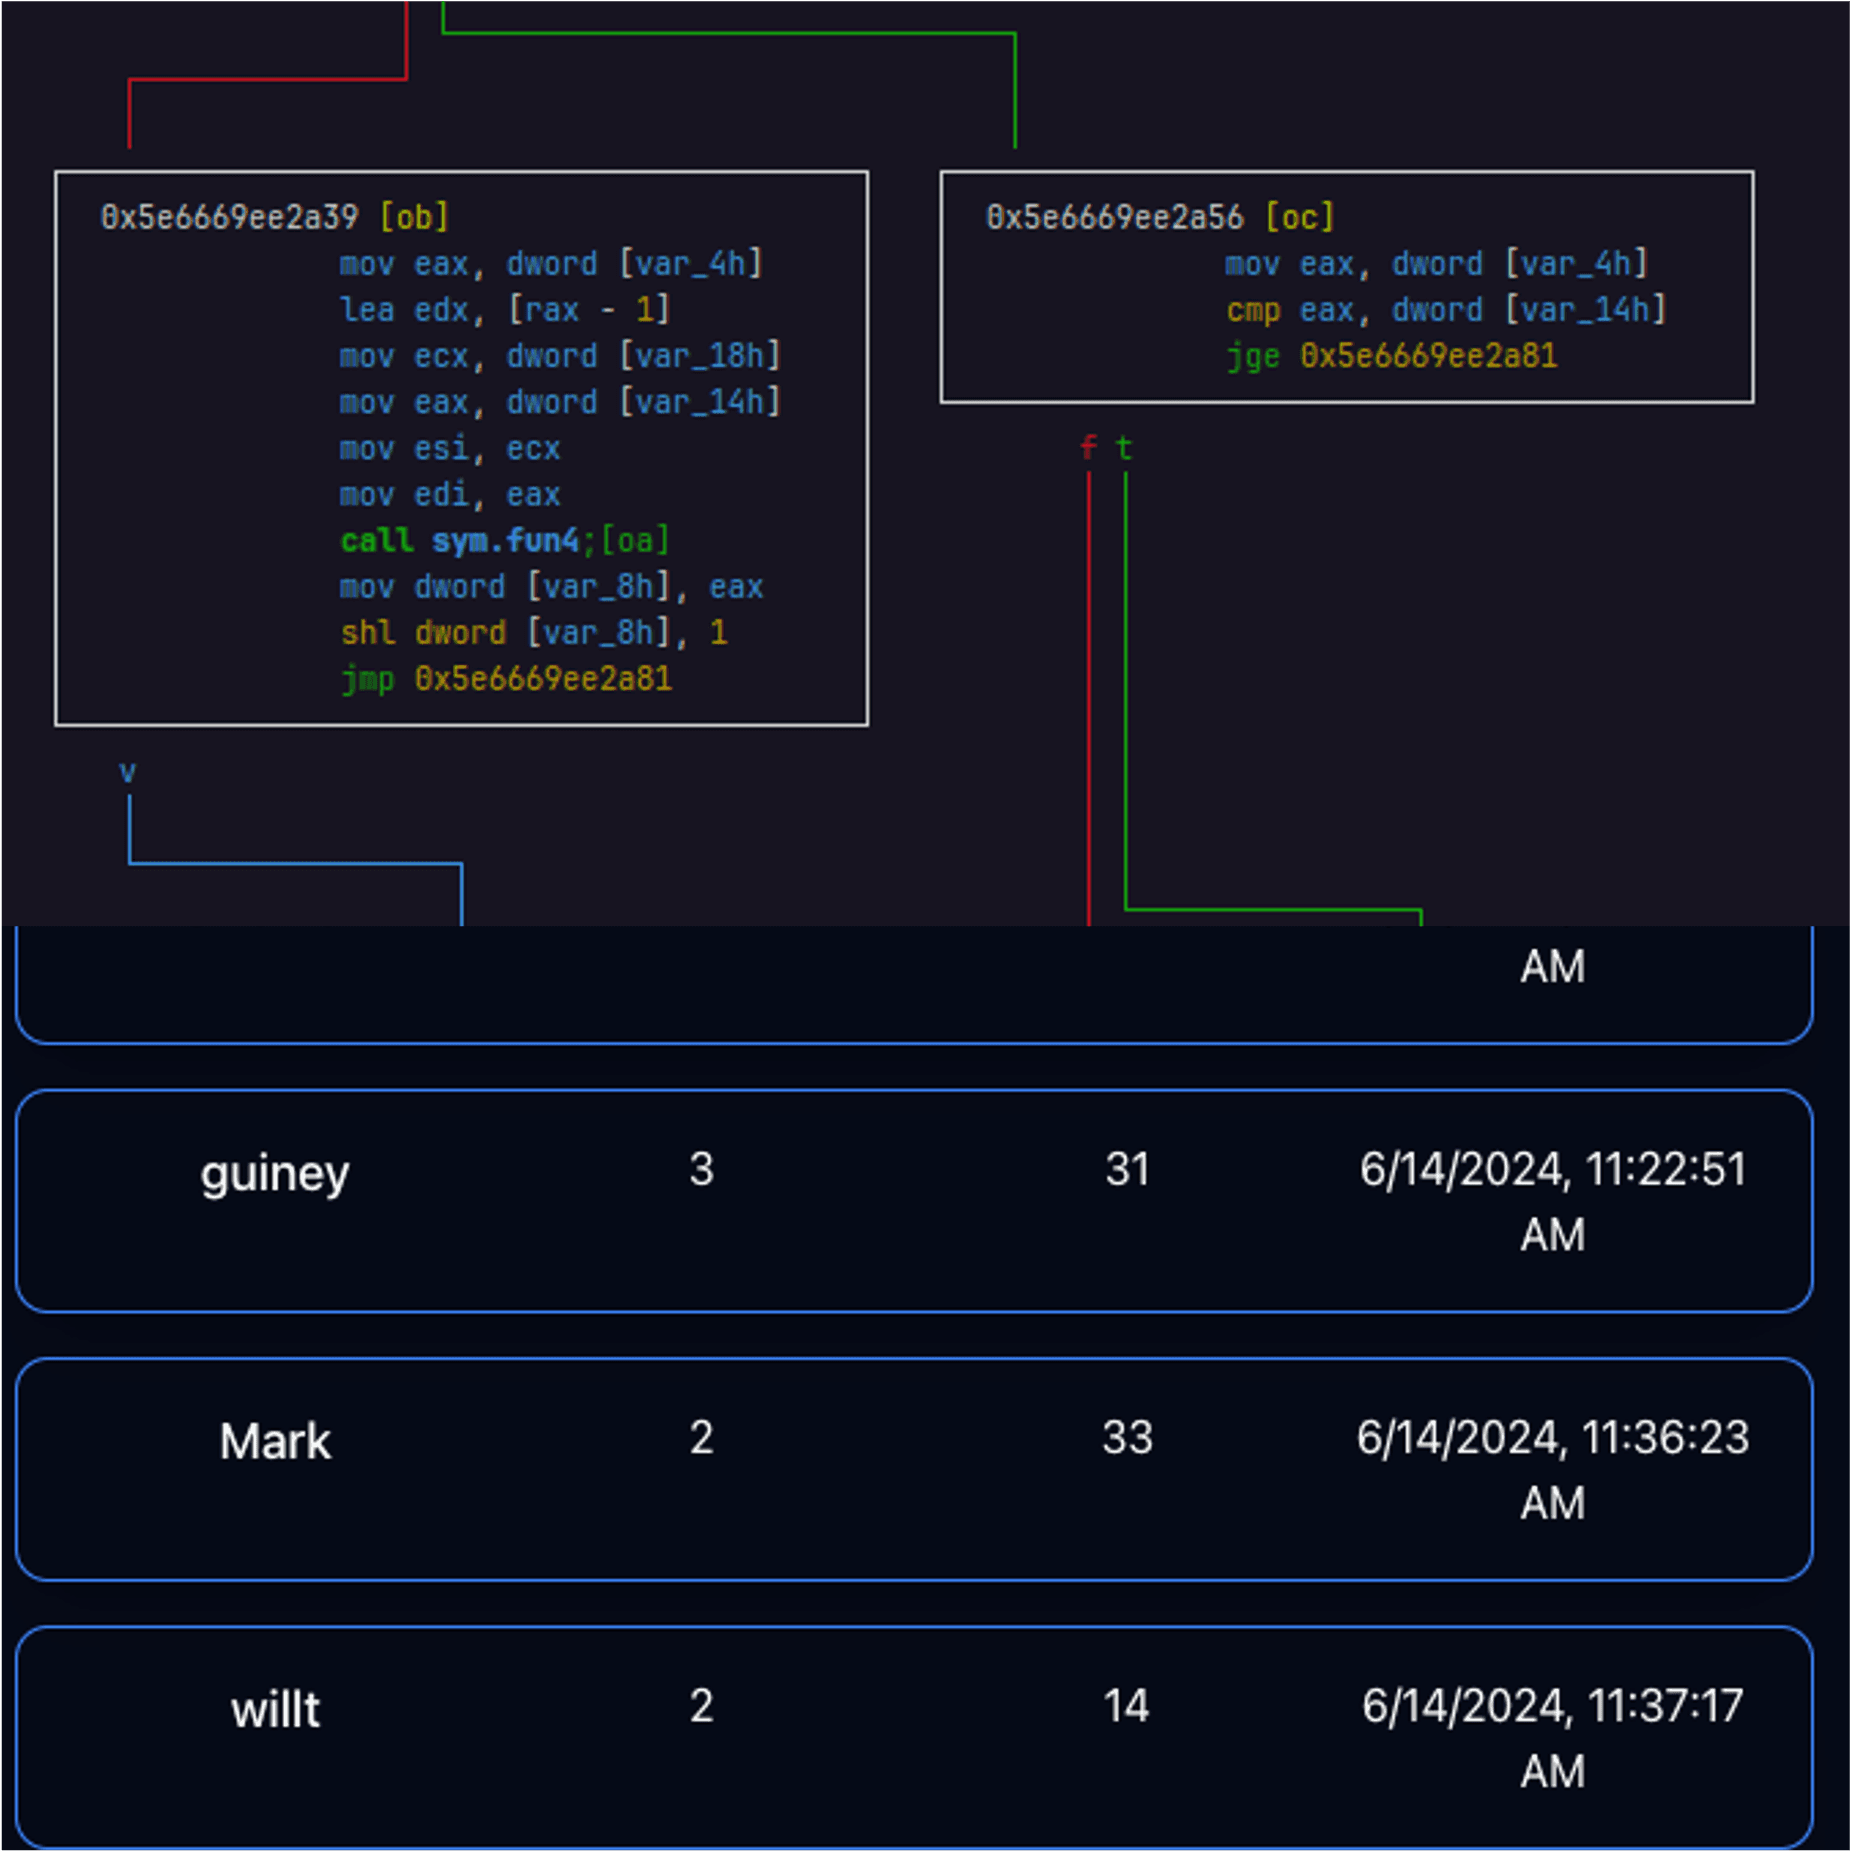
Task: Click jmp 0x5e6669ee2a81 instruction
Action: (x=506, y=679)
